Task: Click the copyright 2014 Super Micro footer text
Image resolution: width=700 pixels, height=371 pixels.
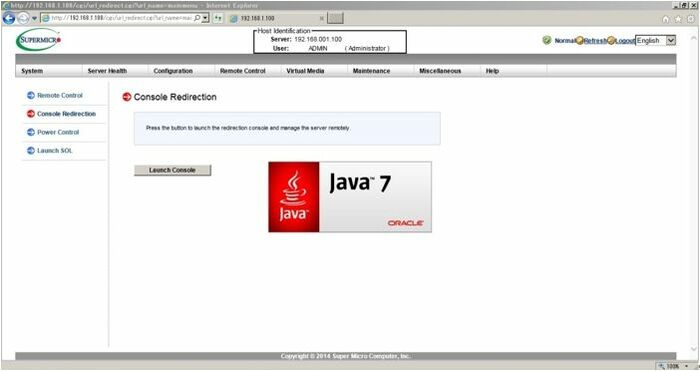Action: 346,356
